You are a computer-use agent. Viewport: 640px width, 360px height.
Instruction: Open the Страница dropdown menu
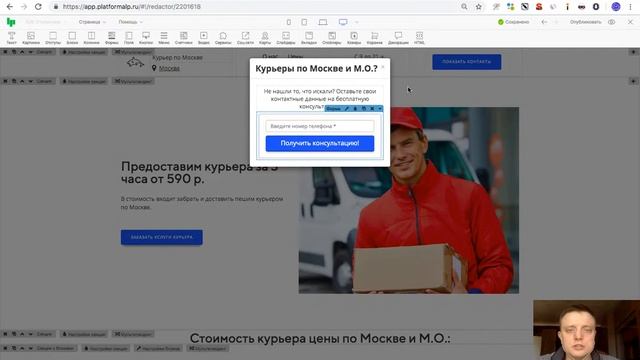tap(92, 22)
